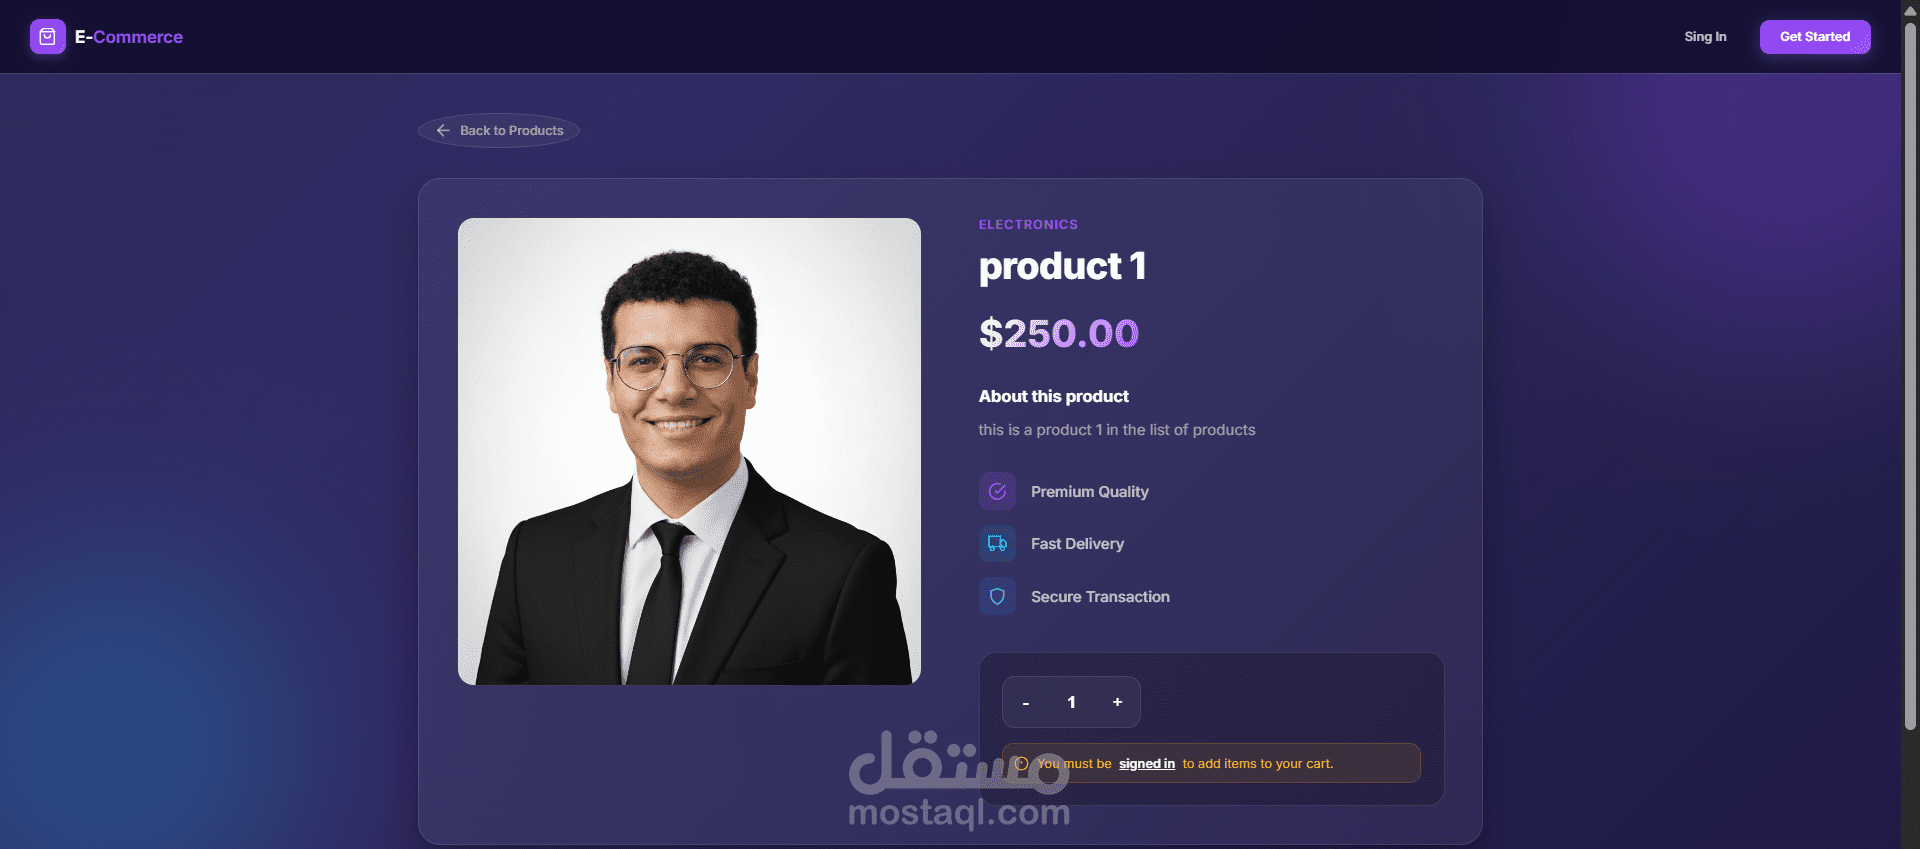Click the Get Started button
Viewport: 1920px width, 849px height.
point(1815,37)
